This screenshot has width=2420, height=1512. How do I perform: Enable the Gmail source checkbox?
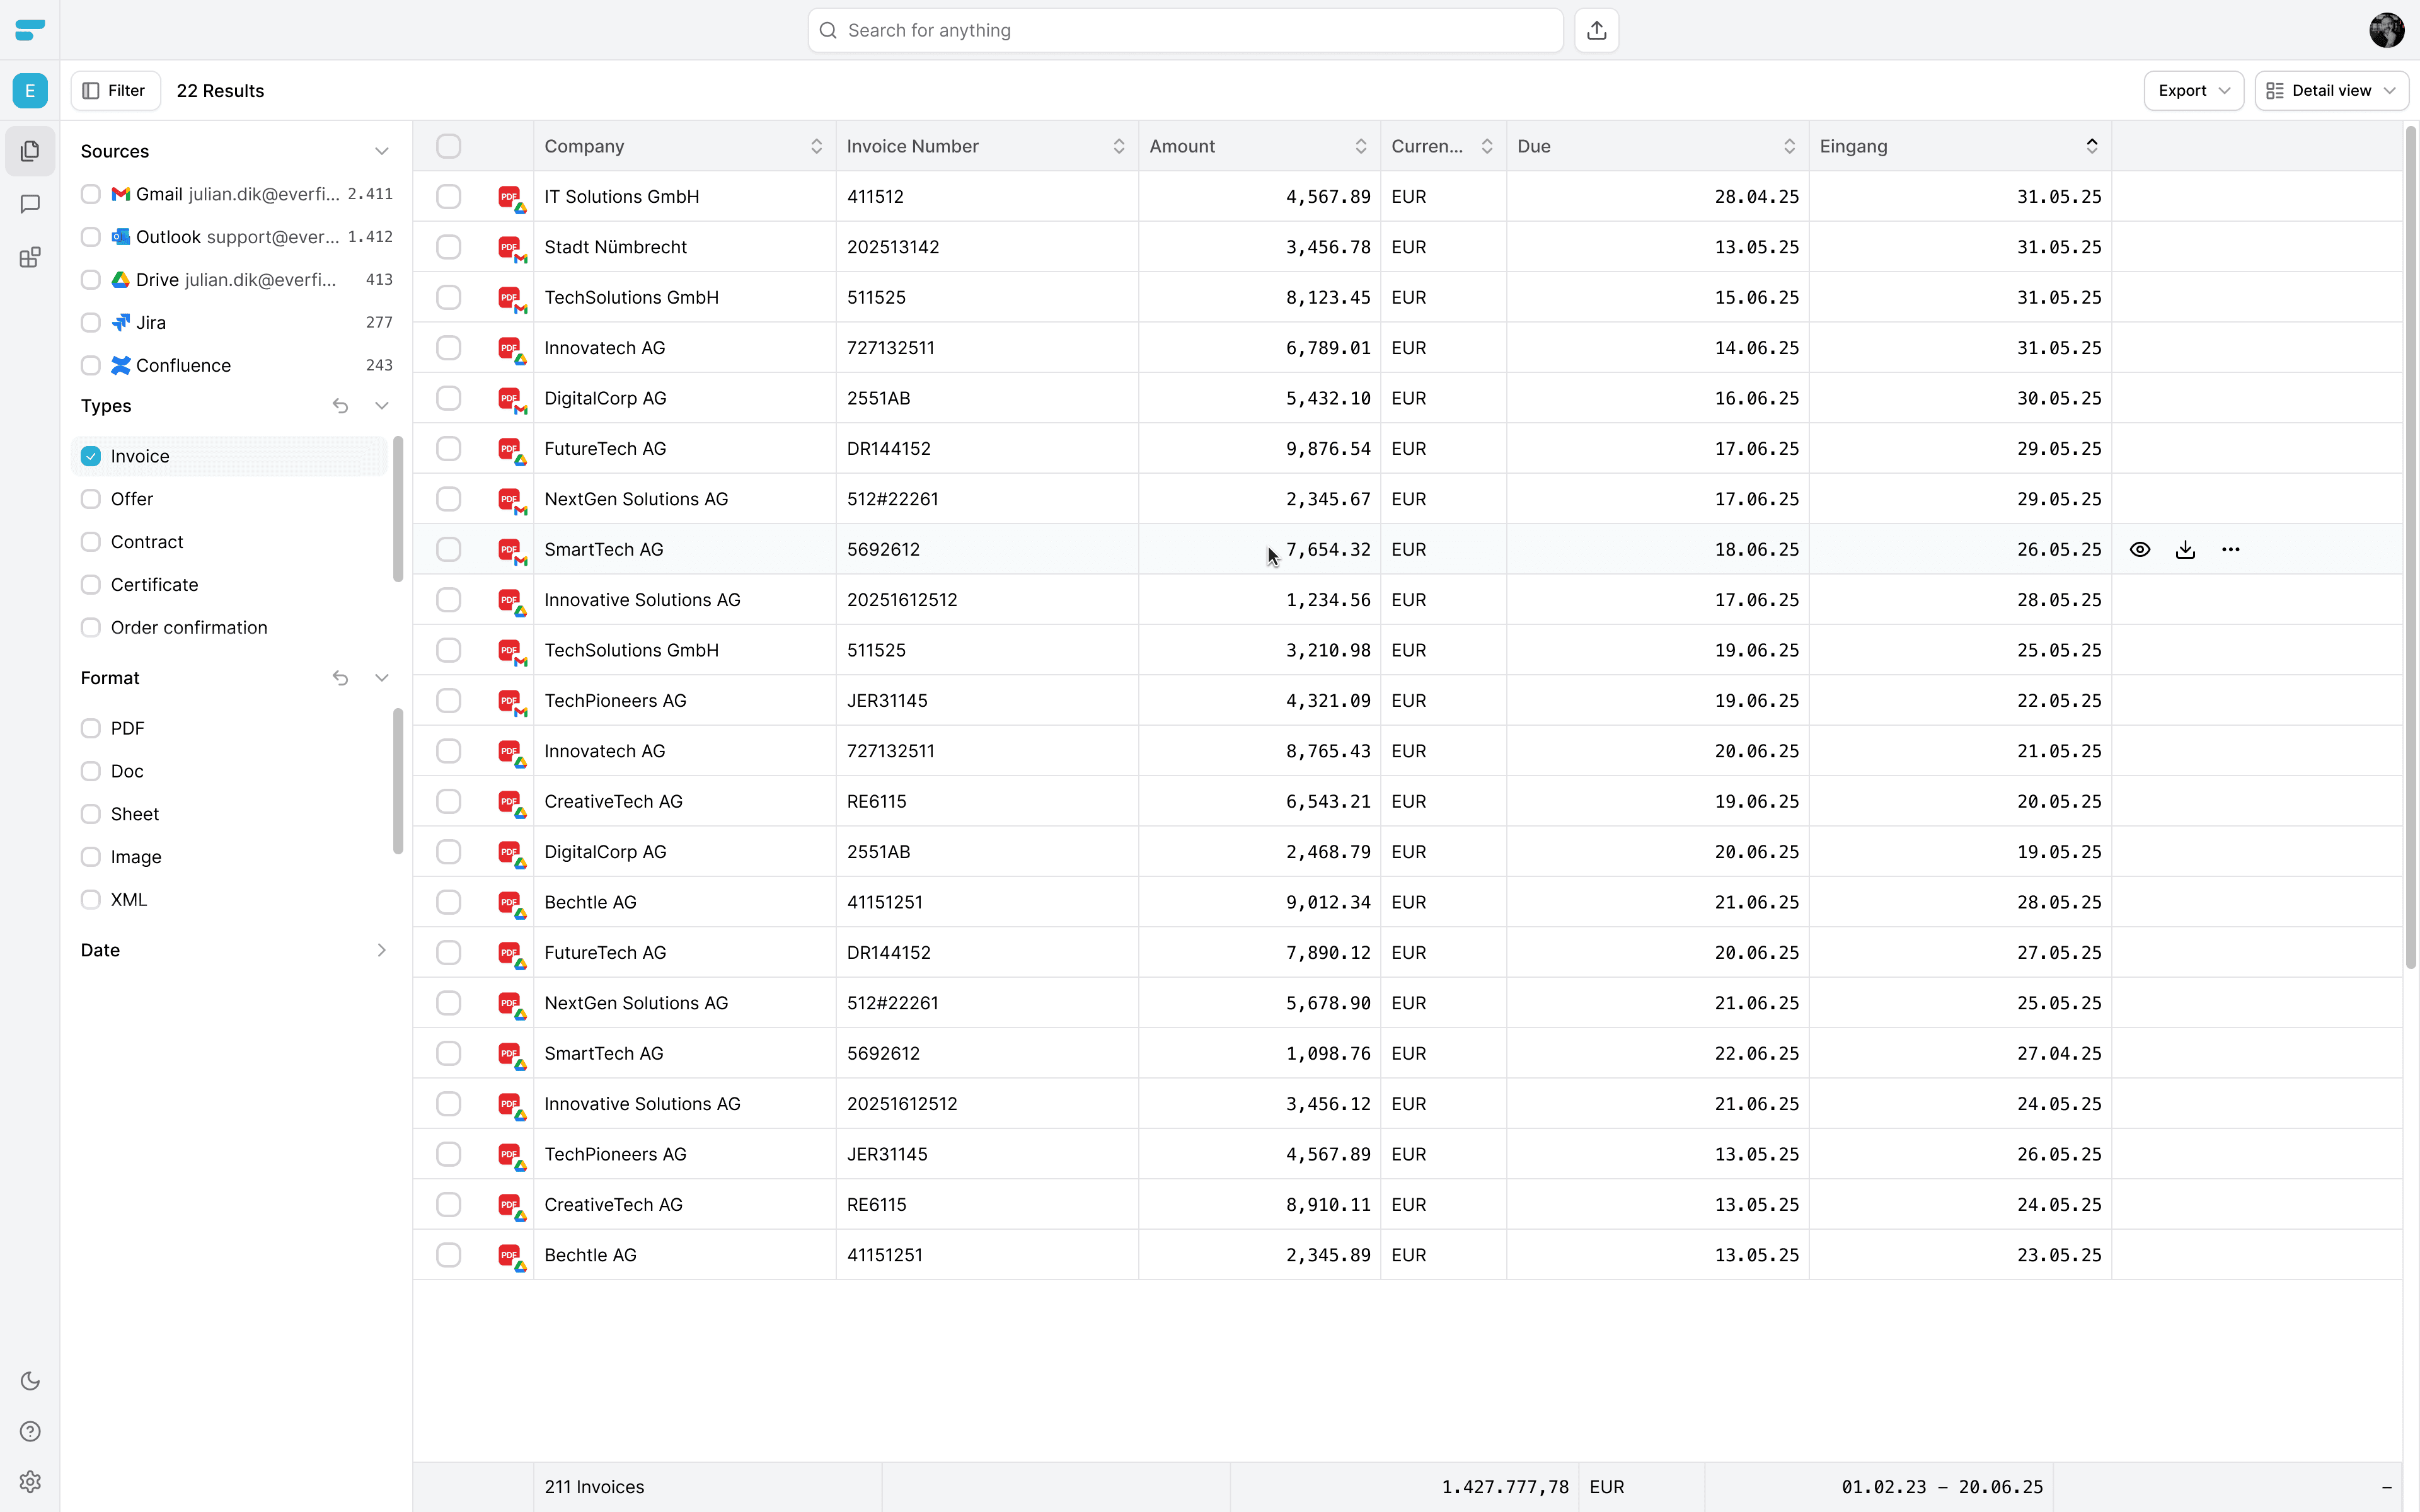coord(91,194)
